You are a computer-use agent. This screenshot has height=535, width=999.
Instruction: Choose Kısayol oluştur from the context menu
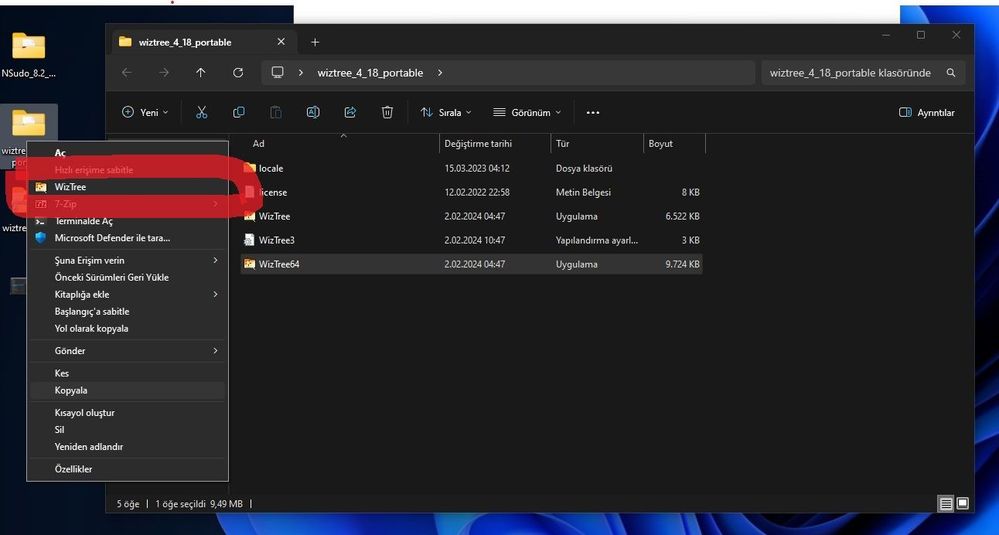click(x=127, y=413)
